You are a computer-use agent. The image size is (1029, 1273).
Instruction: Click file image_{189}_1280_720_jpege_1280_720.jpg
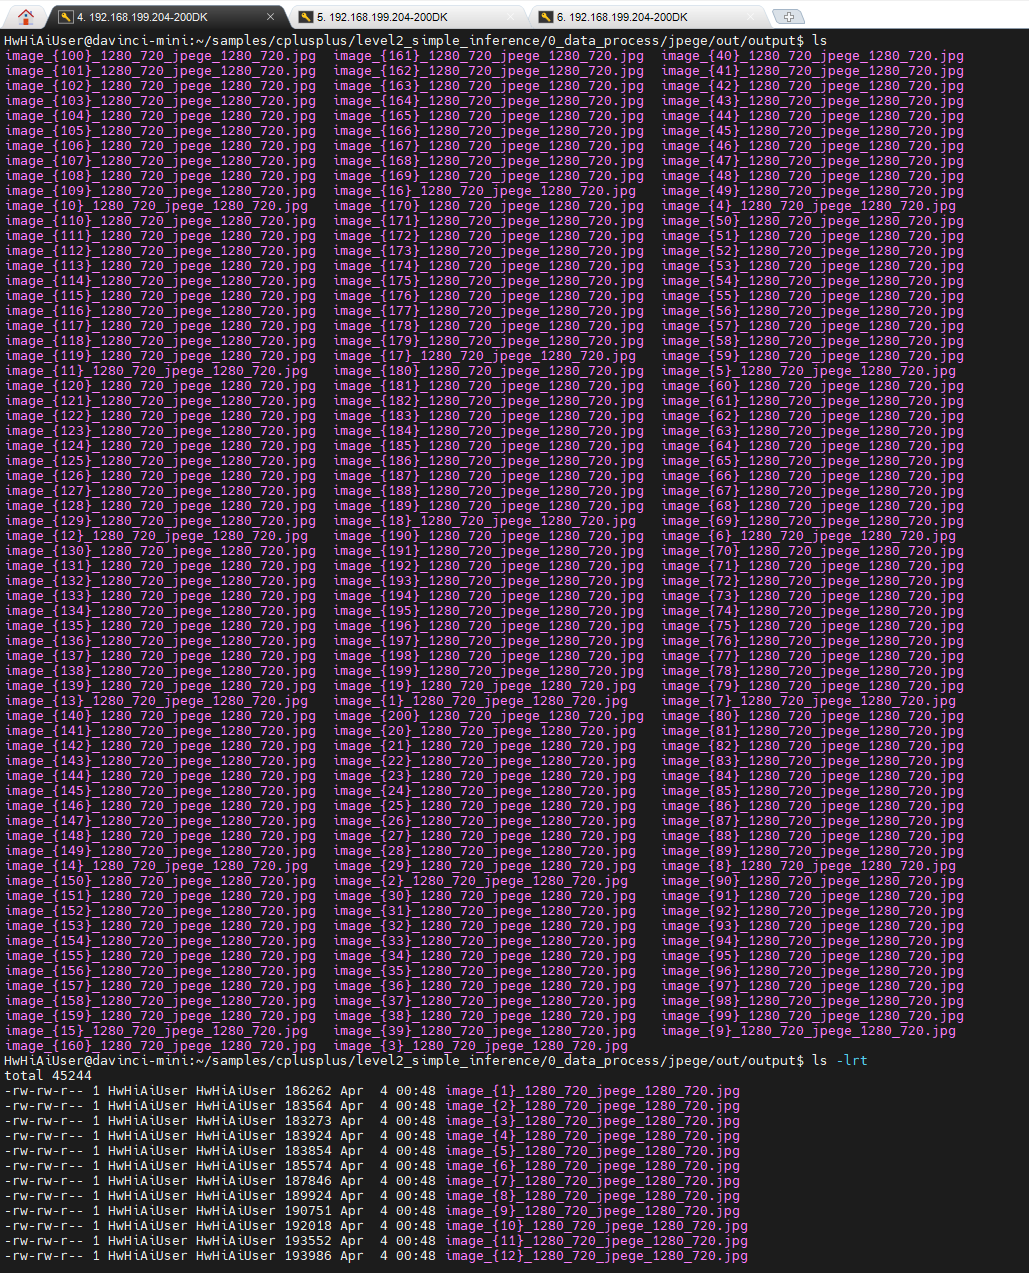[489, 506]
